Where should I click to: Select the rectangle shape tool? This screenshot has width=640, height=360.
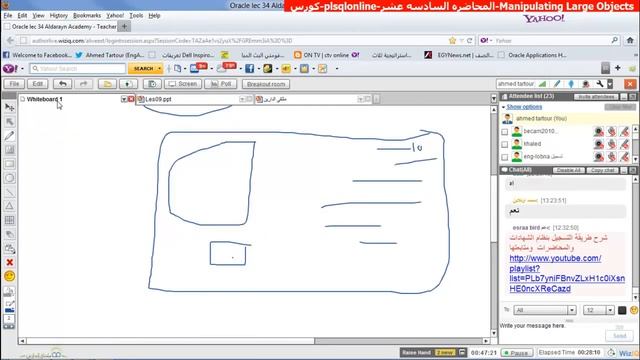coord(10,164)
